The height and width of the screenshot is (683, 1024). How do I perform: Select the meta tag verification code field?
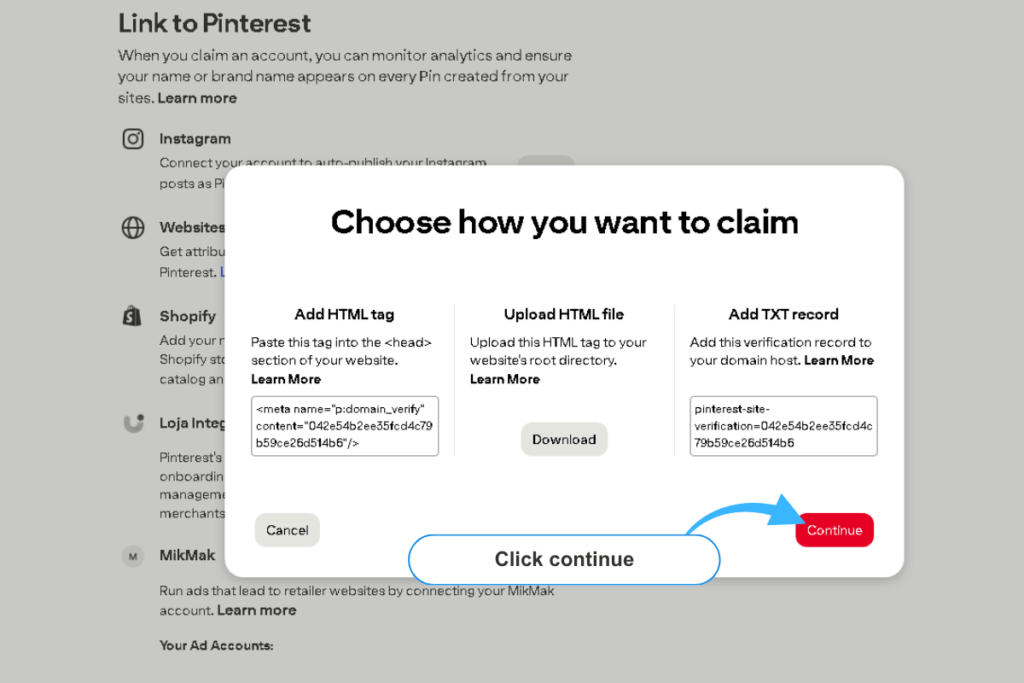(x=344, y=426)
